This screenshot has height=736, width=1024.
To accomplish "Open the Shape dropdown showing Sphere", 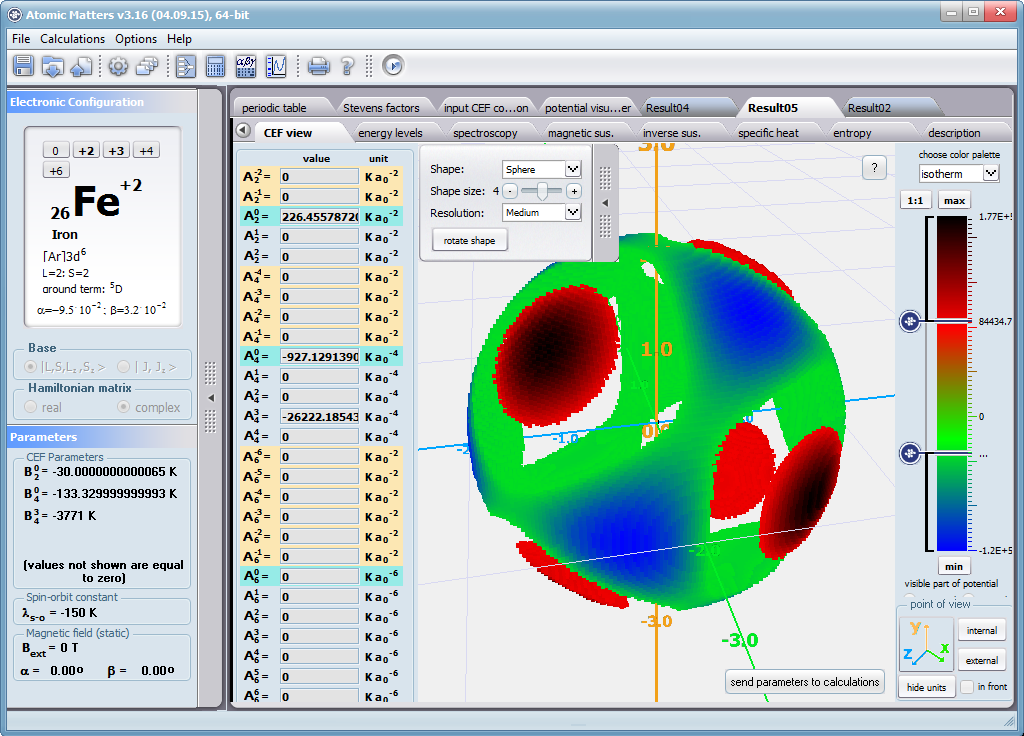I will tap(573, 169).
